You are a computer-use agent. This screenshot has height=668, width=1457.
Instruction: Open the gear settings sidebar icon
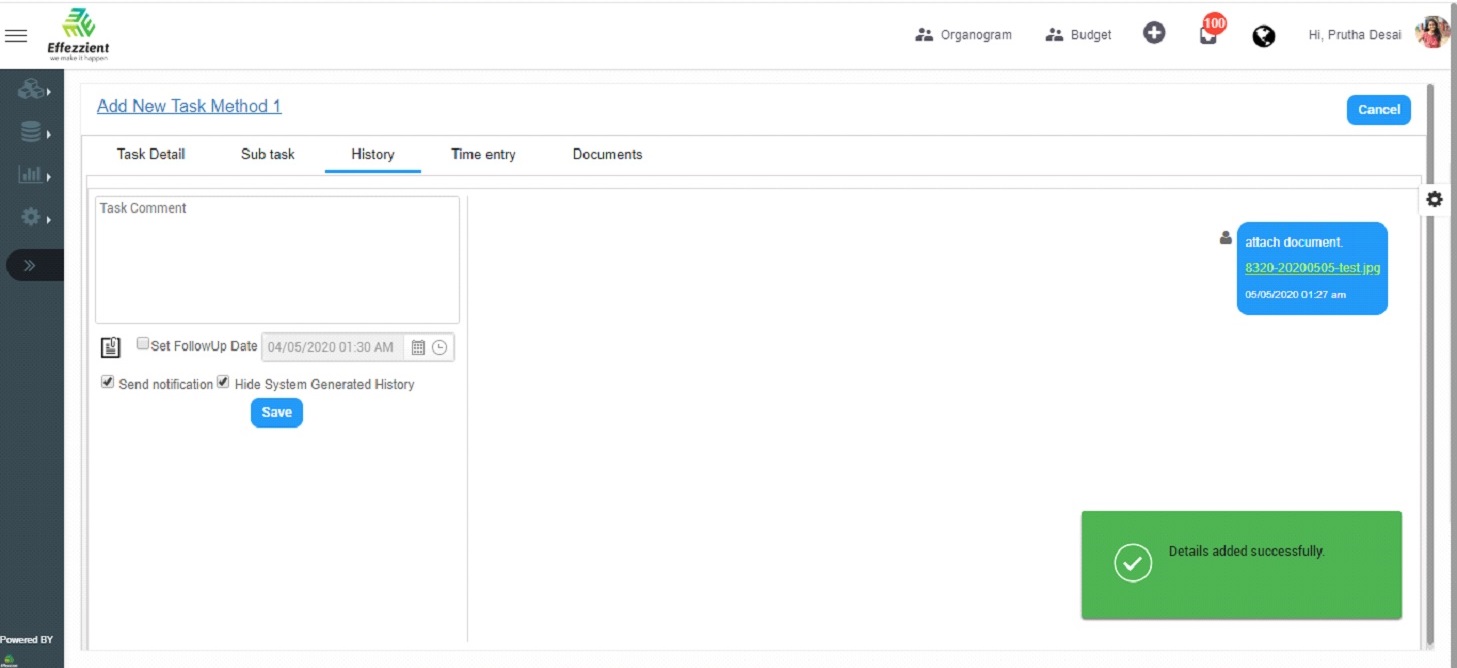point(32,217)
